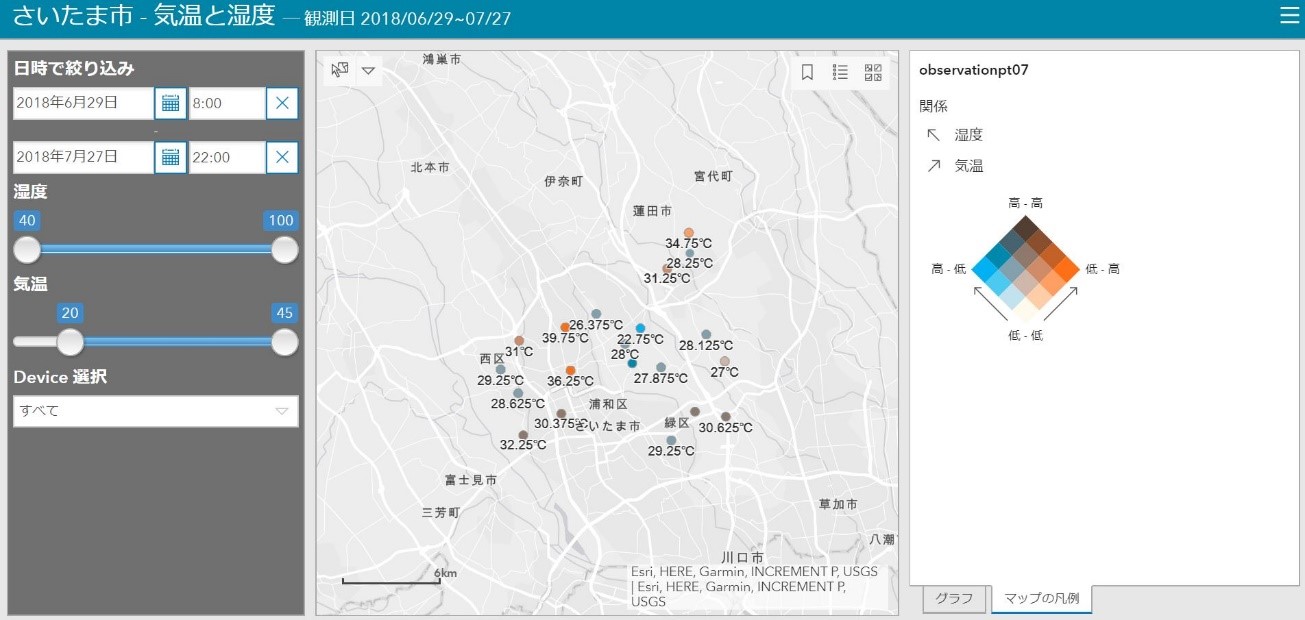Click the end date field 2018年7月27日
The width and height of the screenshot is (1305, 620).
pos(83,157)
